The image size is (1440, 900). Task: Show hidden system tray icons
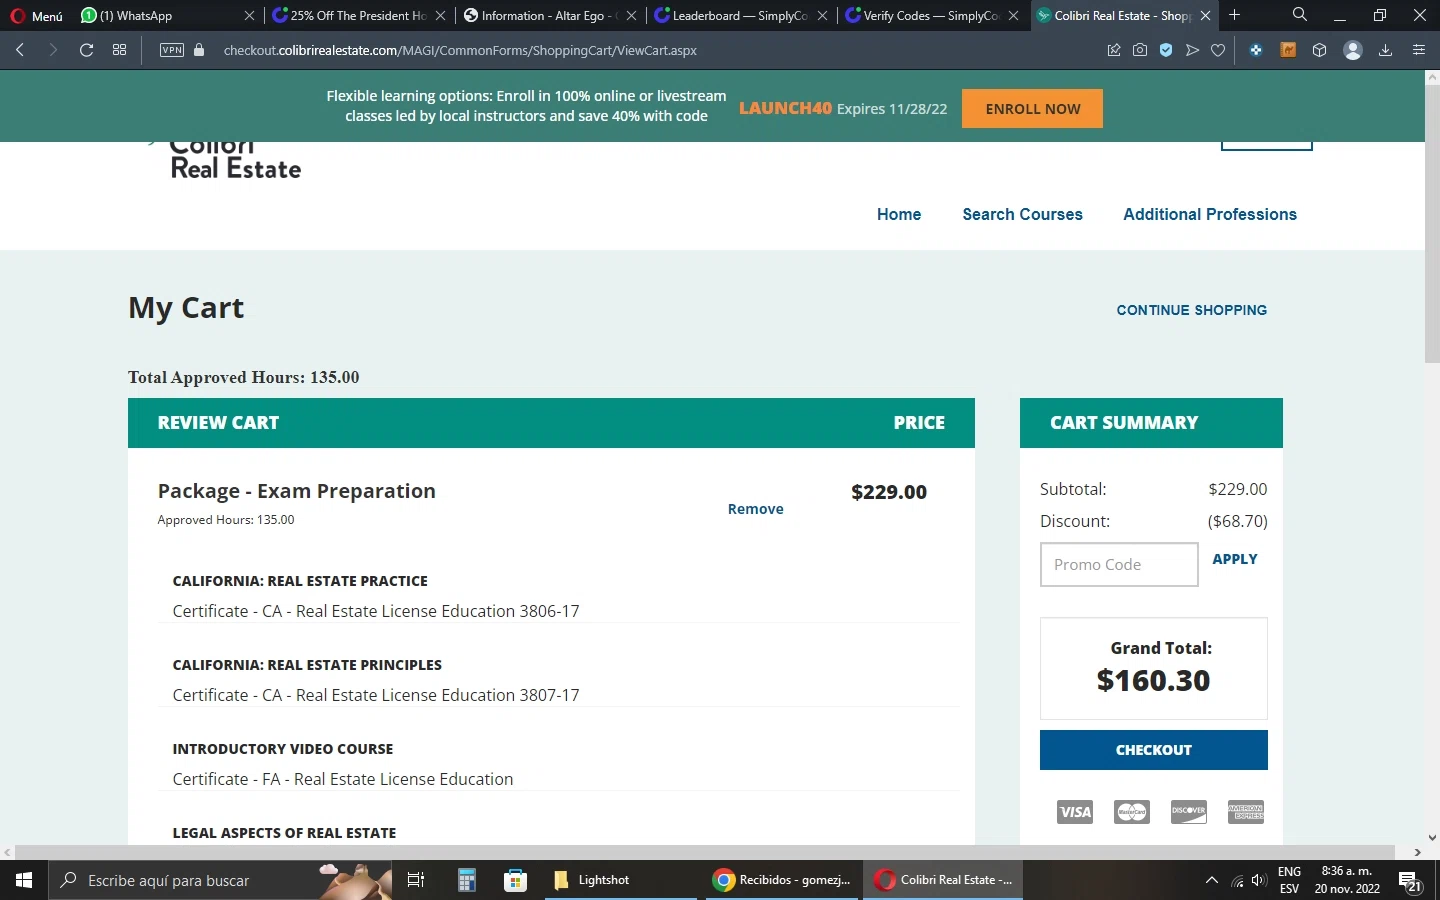pos(1212,880)
